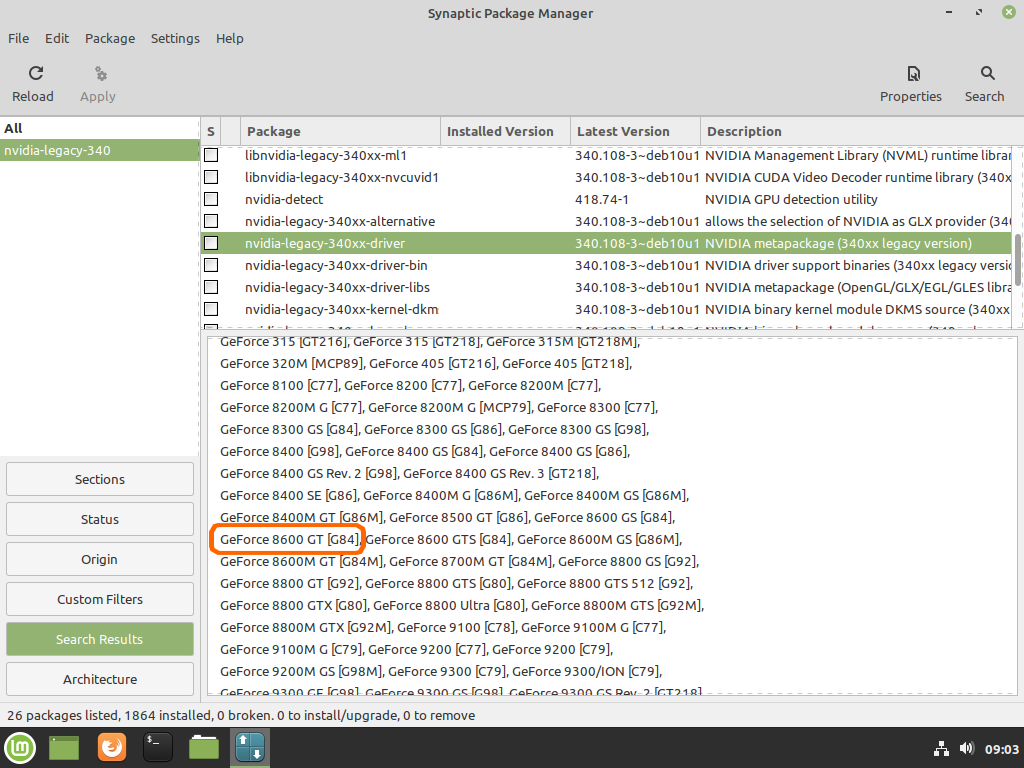
Task: Sort by Installed Version column header
Action: 505,131
